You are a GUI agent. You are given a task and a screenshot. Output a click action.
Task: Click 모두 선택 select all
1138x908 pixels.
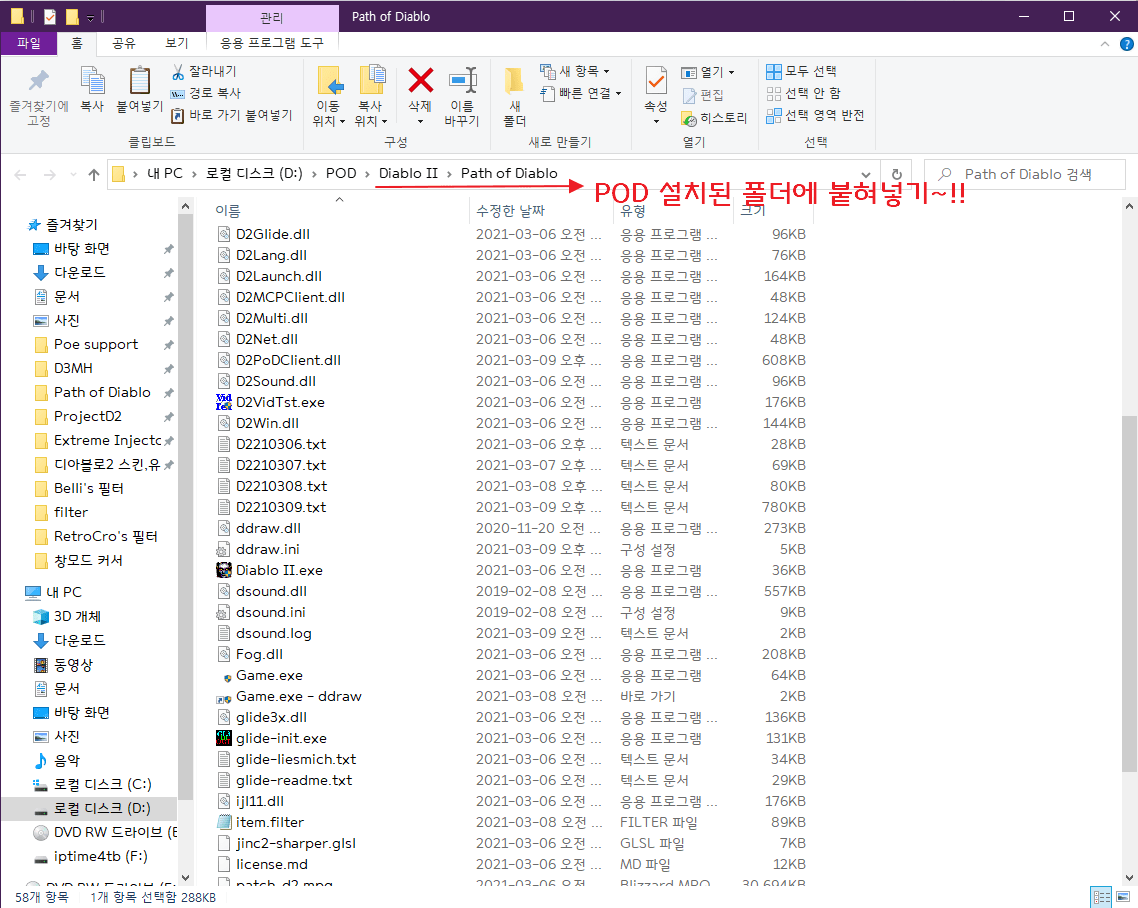pyautogui.click(x=801, y=71)
